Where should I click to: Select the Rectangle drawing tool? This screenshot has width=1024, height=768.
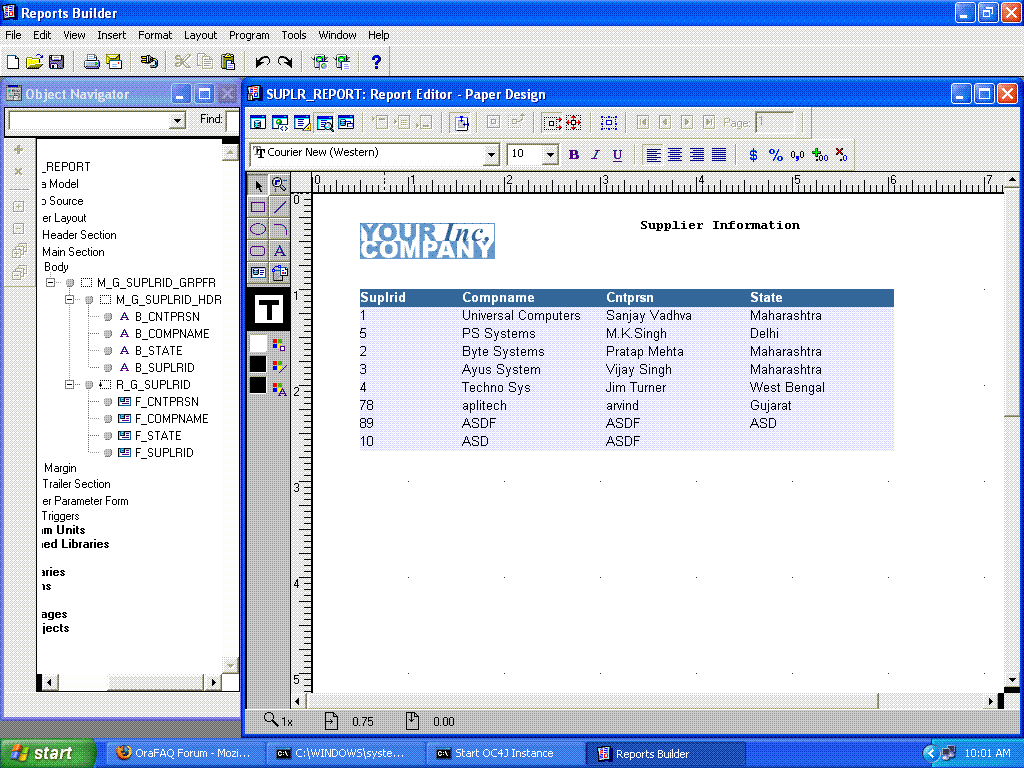click(x=259, y=208)
